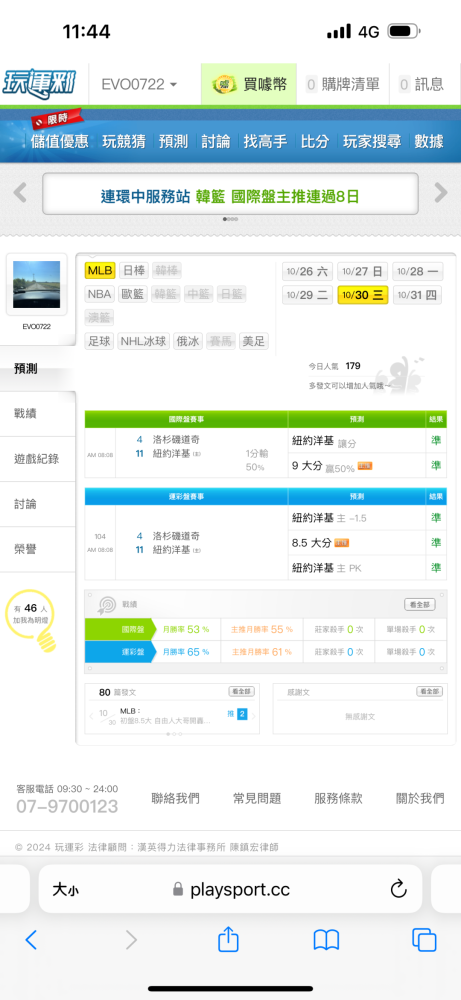Open 購牌清單 purchase list
Screen dimensions: 461x1000
tap(343, 84)
